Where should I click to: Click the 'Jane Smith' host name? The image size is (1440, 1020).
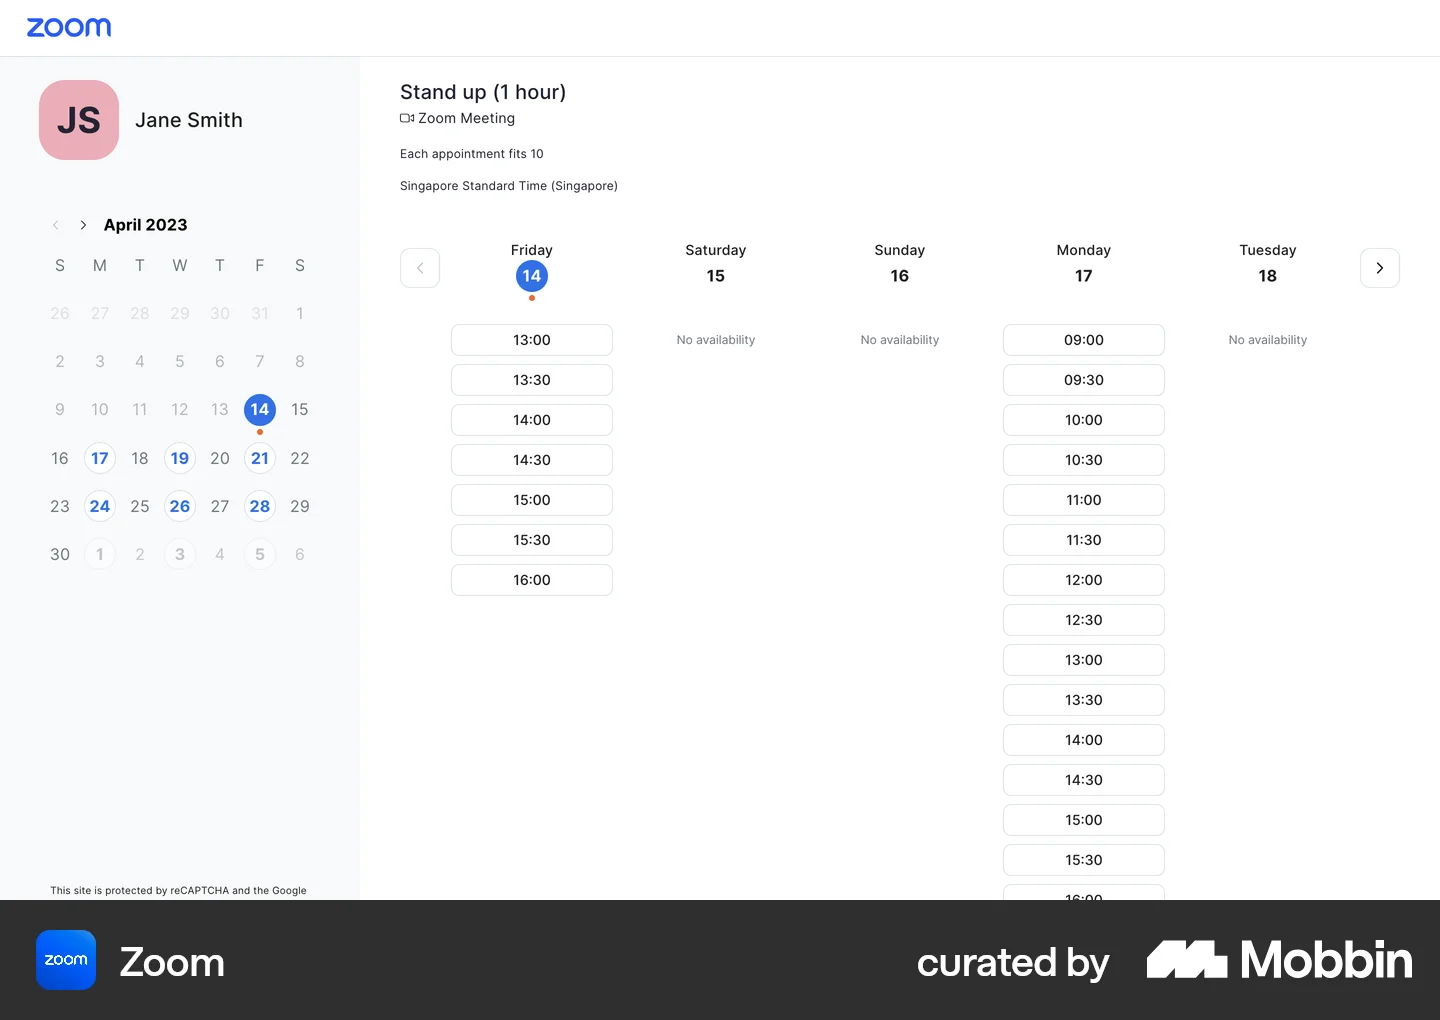189,120
